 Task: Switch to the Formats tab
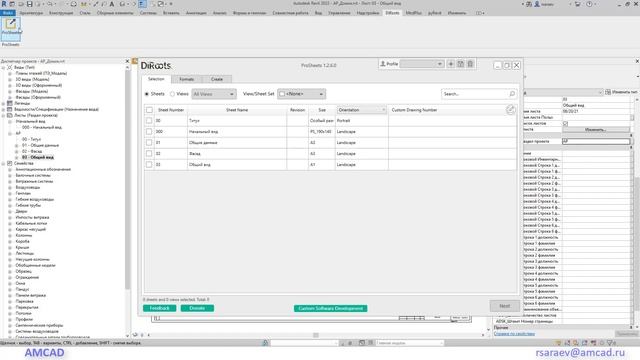click(x=187, y=79)
